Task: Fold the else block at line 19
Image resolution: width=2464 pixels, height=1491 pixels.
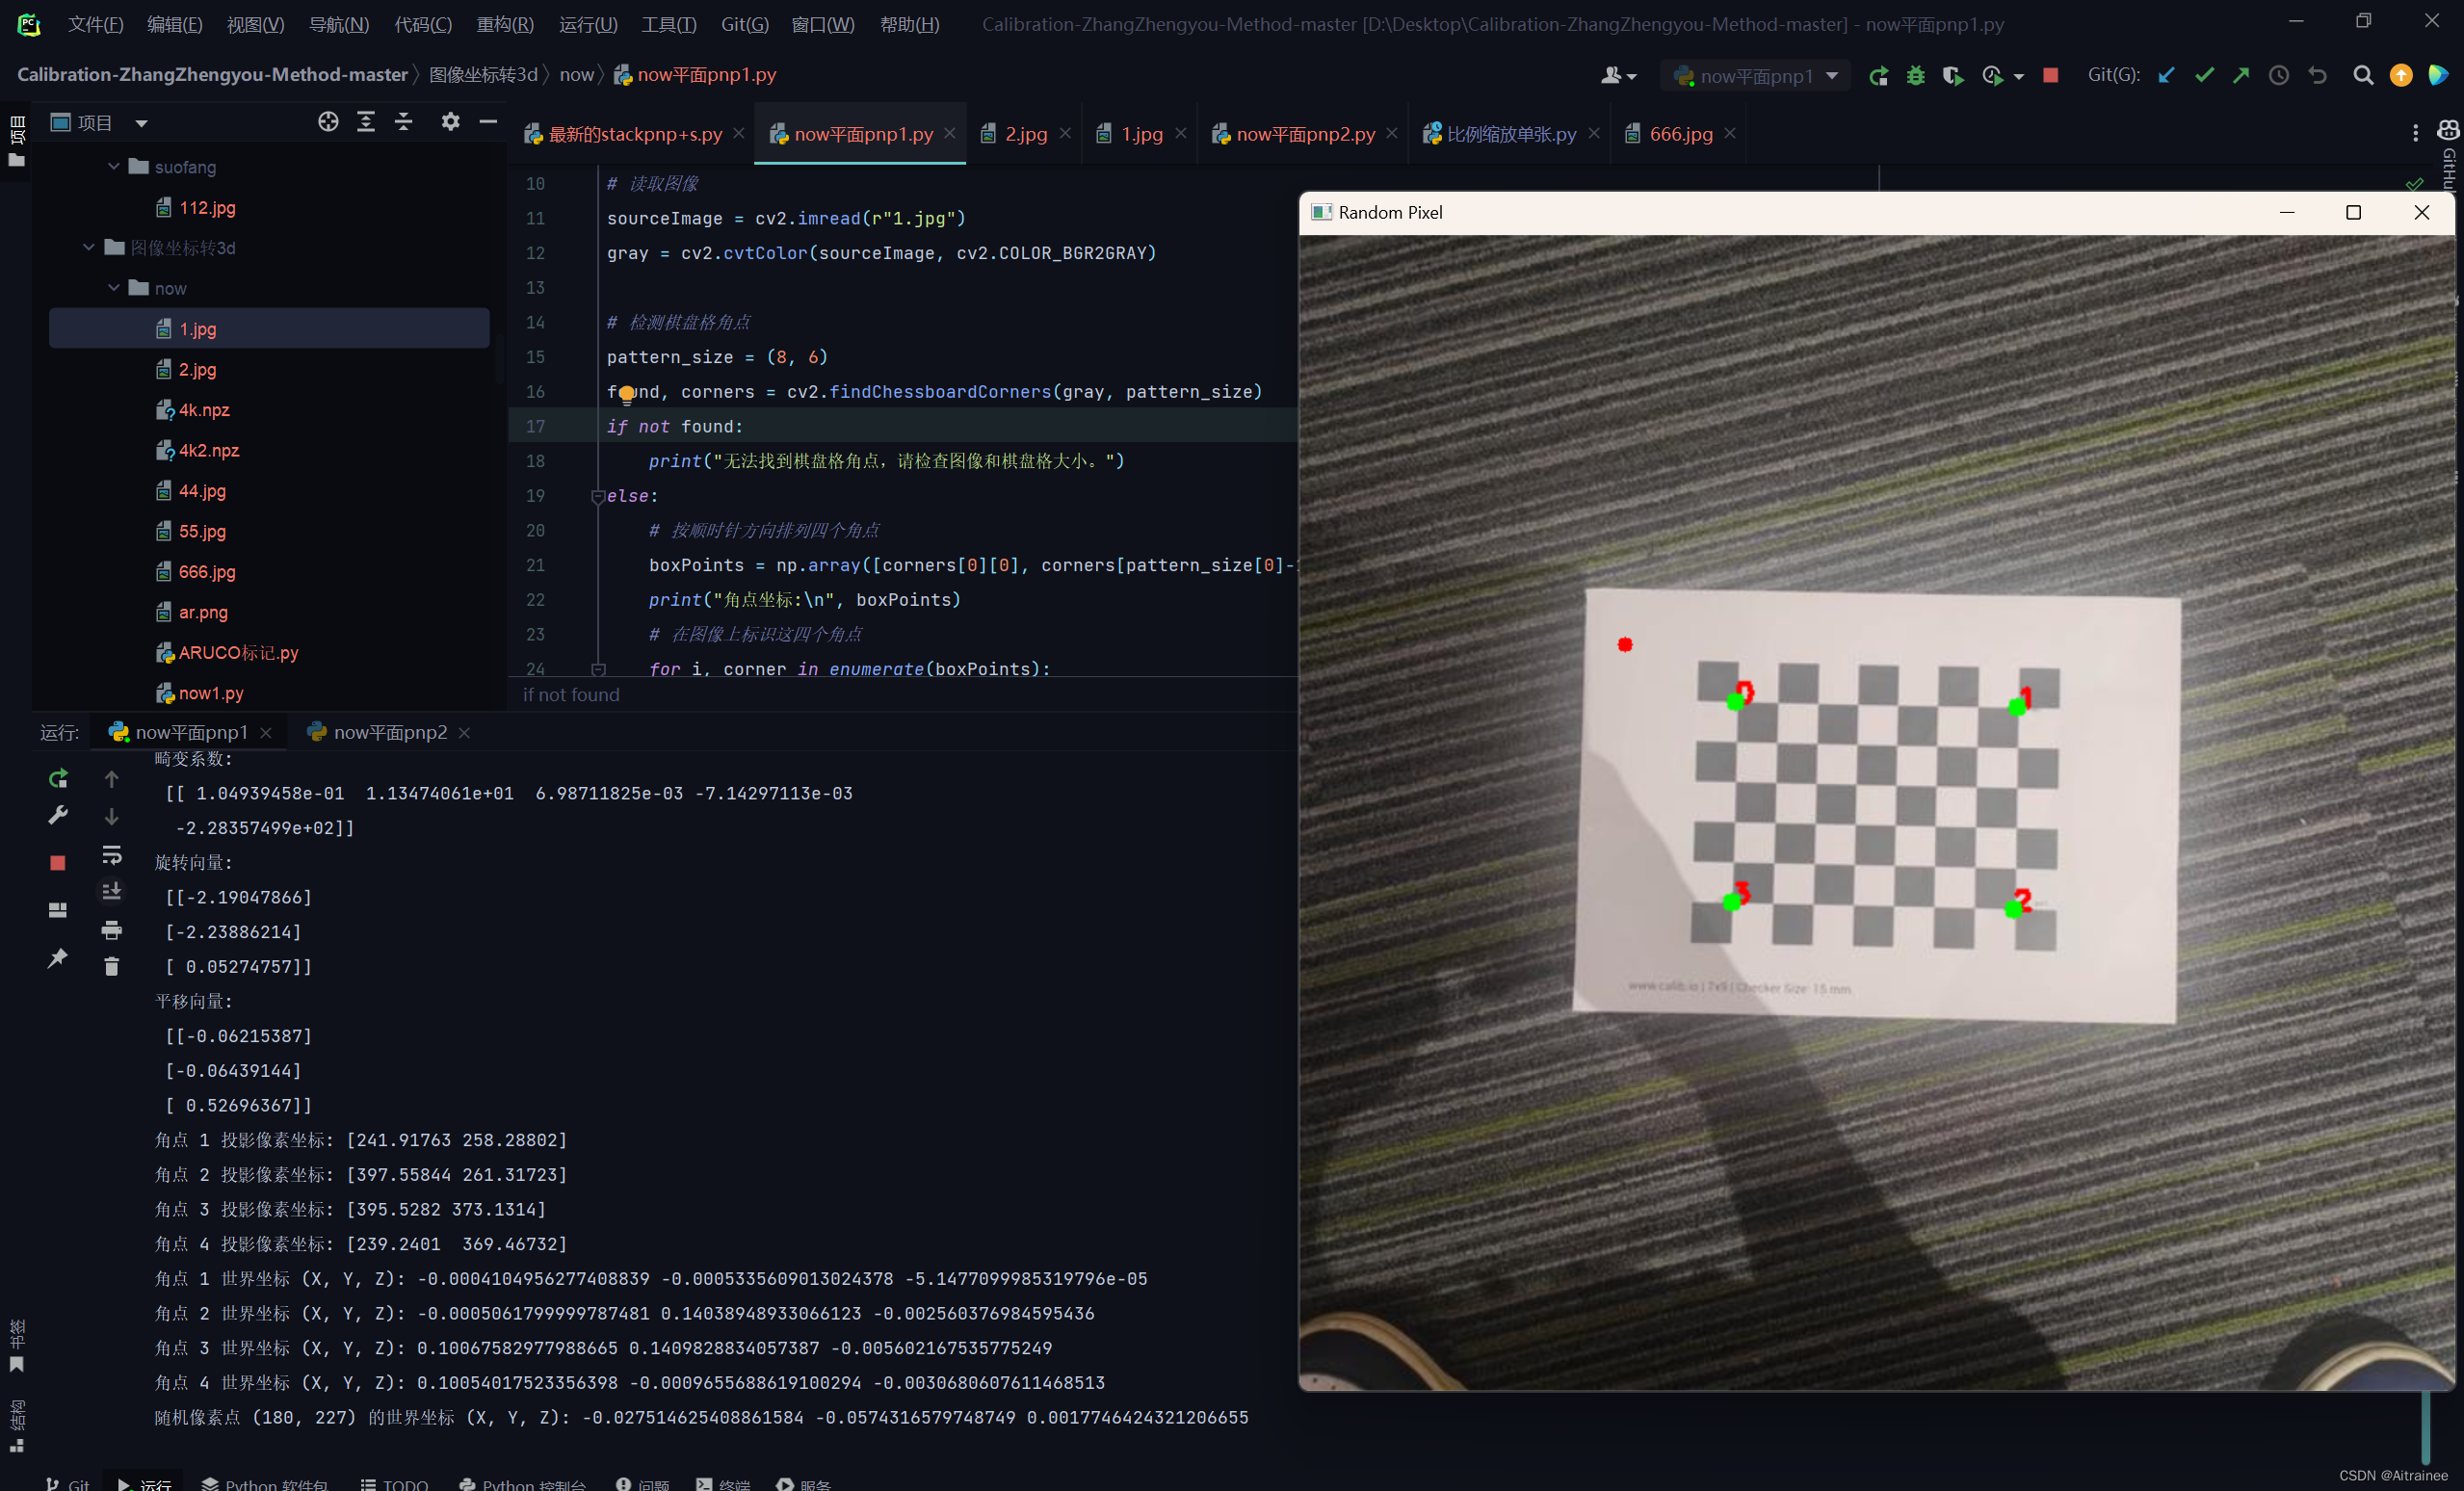Action: pos(598,496)
